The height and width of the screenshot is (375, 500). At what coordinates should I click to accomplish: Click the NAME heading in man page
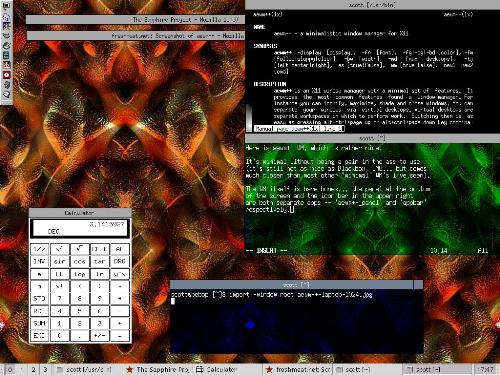point(259,27)
